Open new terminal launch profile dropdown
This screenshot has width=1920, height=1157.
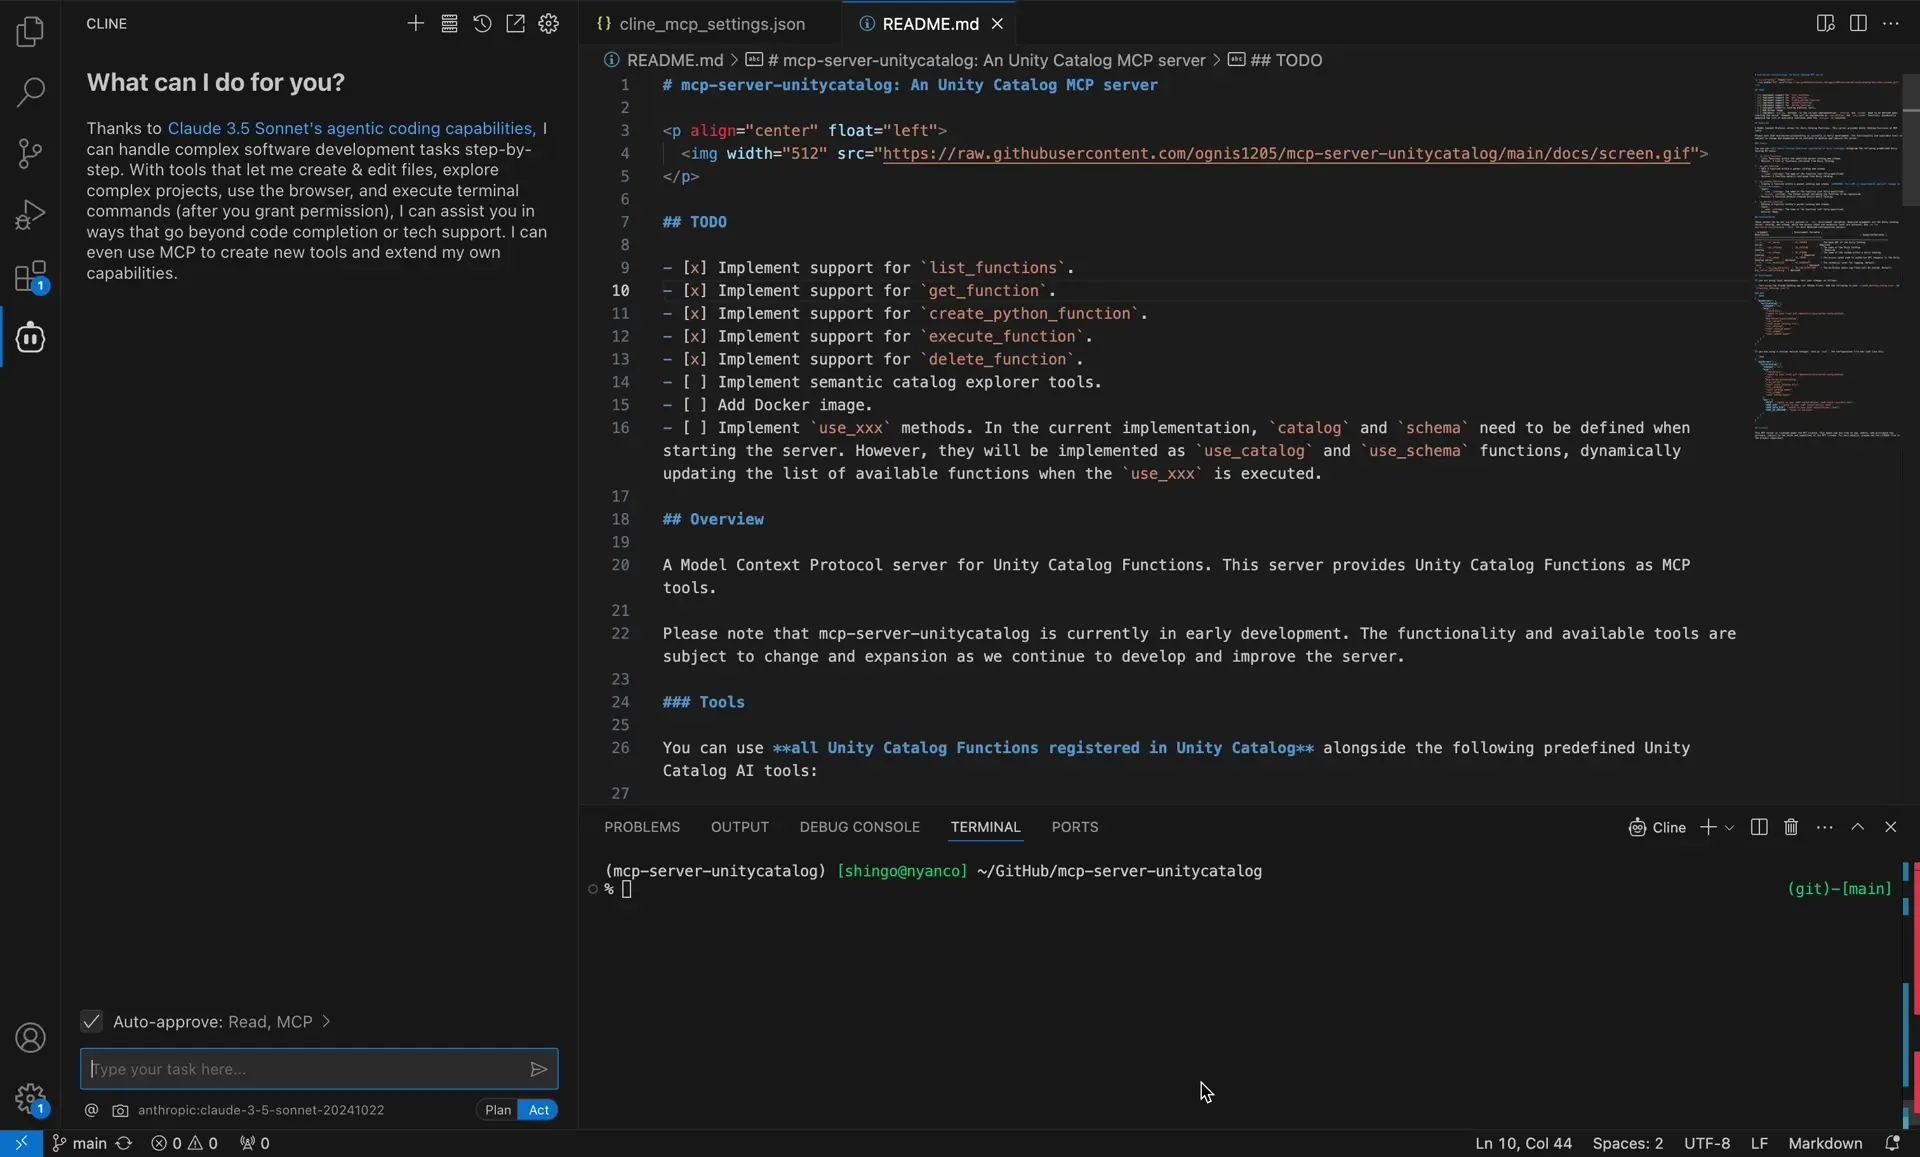click(x=1729, y=828)
